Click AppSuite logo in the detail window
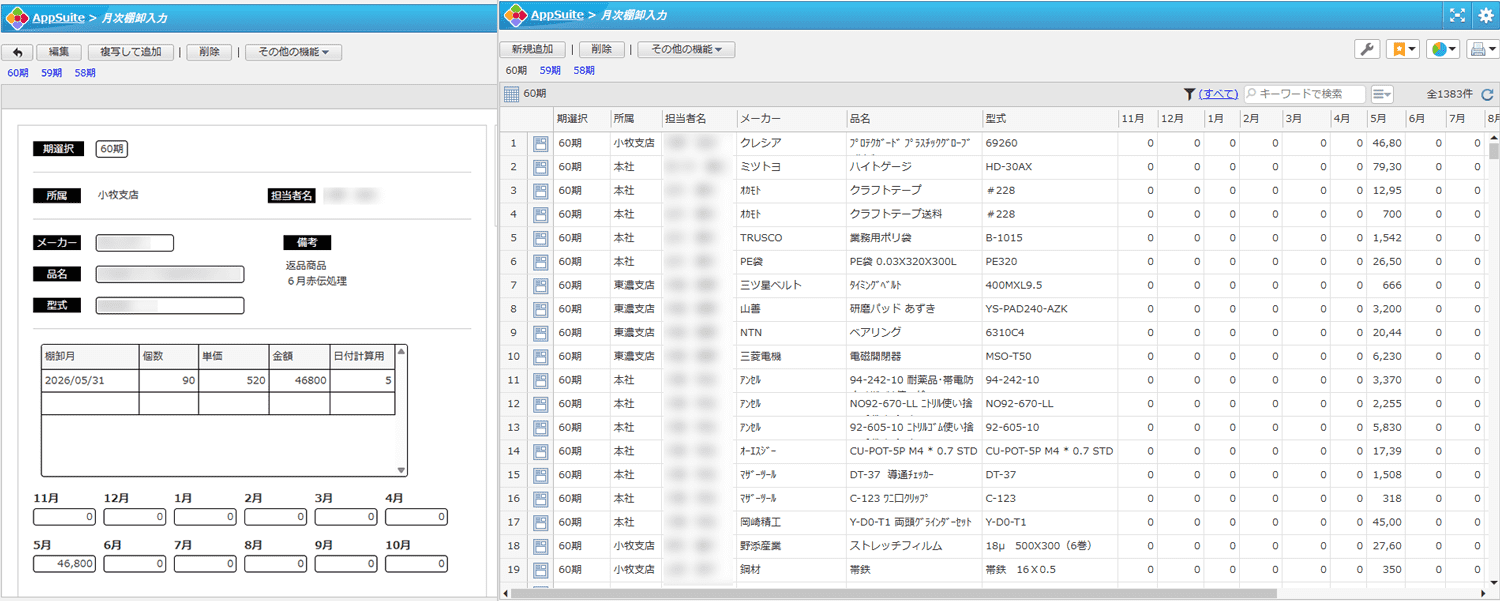 17,18
